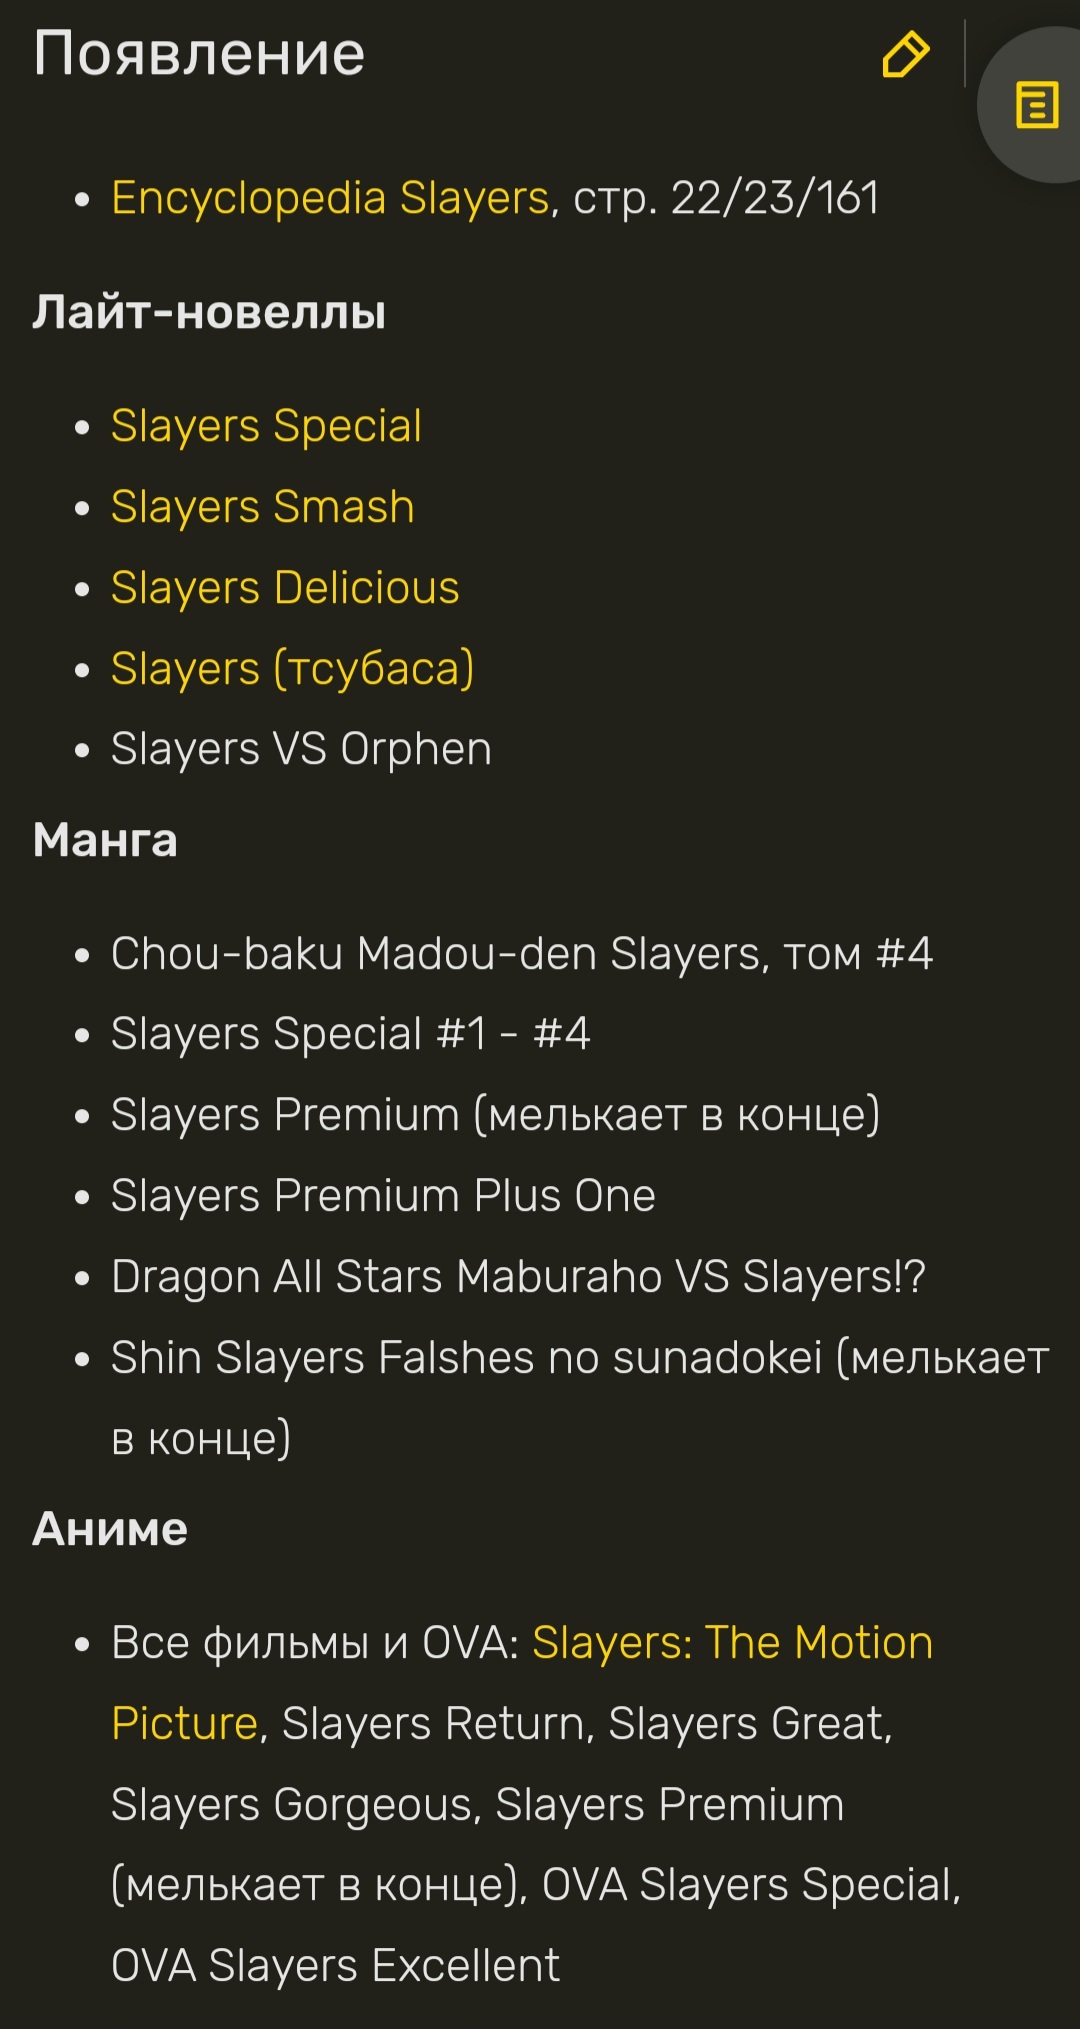Click the Появление section heading

point(199,53)
